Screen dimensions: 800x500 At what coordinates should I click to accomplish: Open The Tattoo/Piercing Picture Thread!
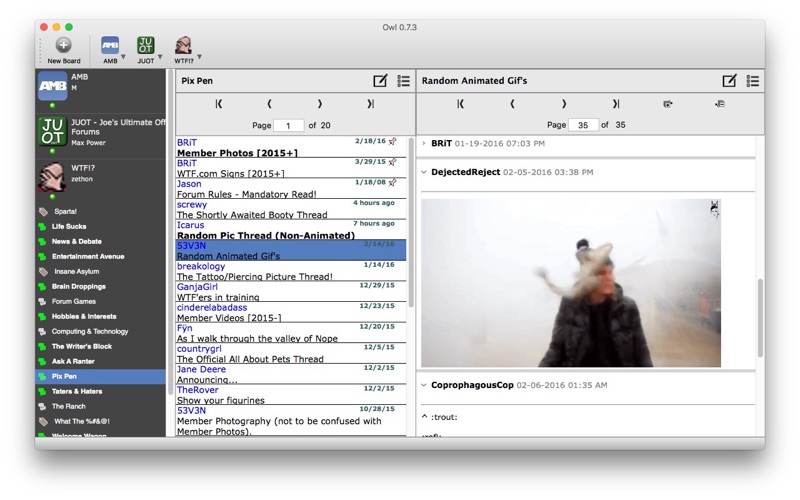click(x=291, y=271)
